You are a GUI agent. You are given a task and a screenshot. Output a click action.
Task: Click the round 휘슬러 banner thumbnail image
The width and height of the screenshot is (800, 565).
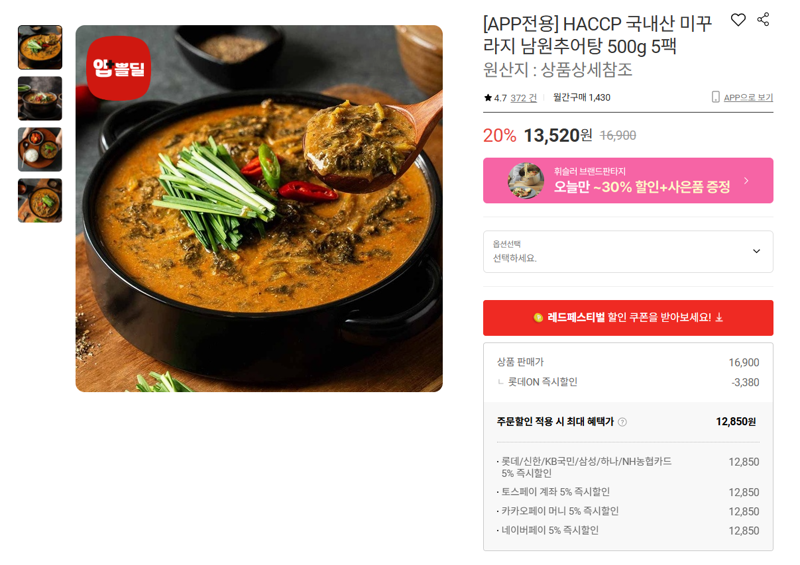pyautogui.click(x=526, y=181)
